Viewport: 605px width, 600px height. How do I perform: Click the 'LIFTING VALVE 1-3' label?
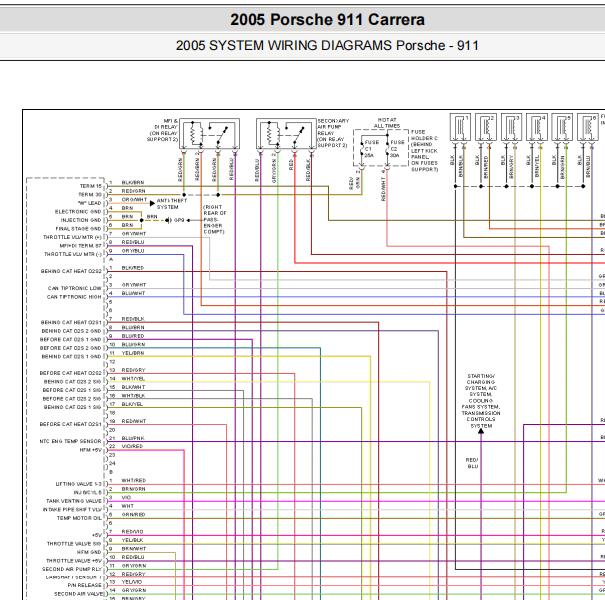[x=79, y=483]
